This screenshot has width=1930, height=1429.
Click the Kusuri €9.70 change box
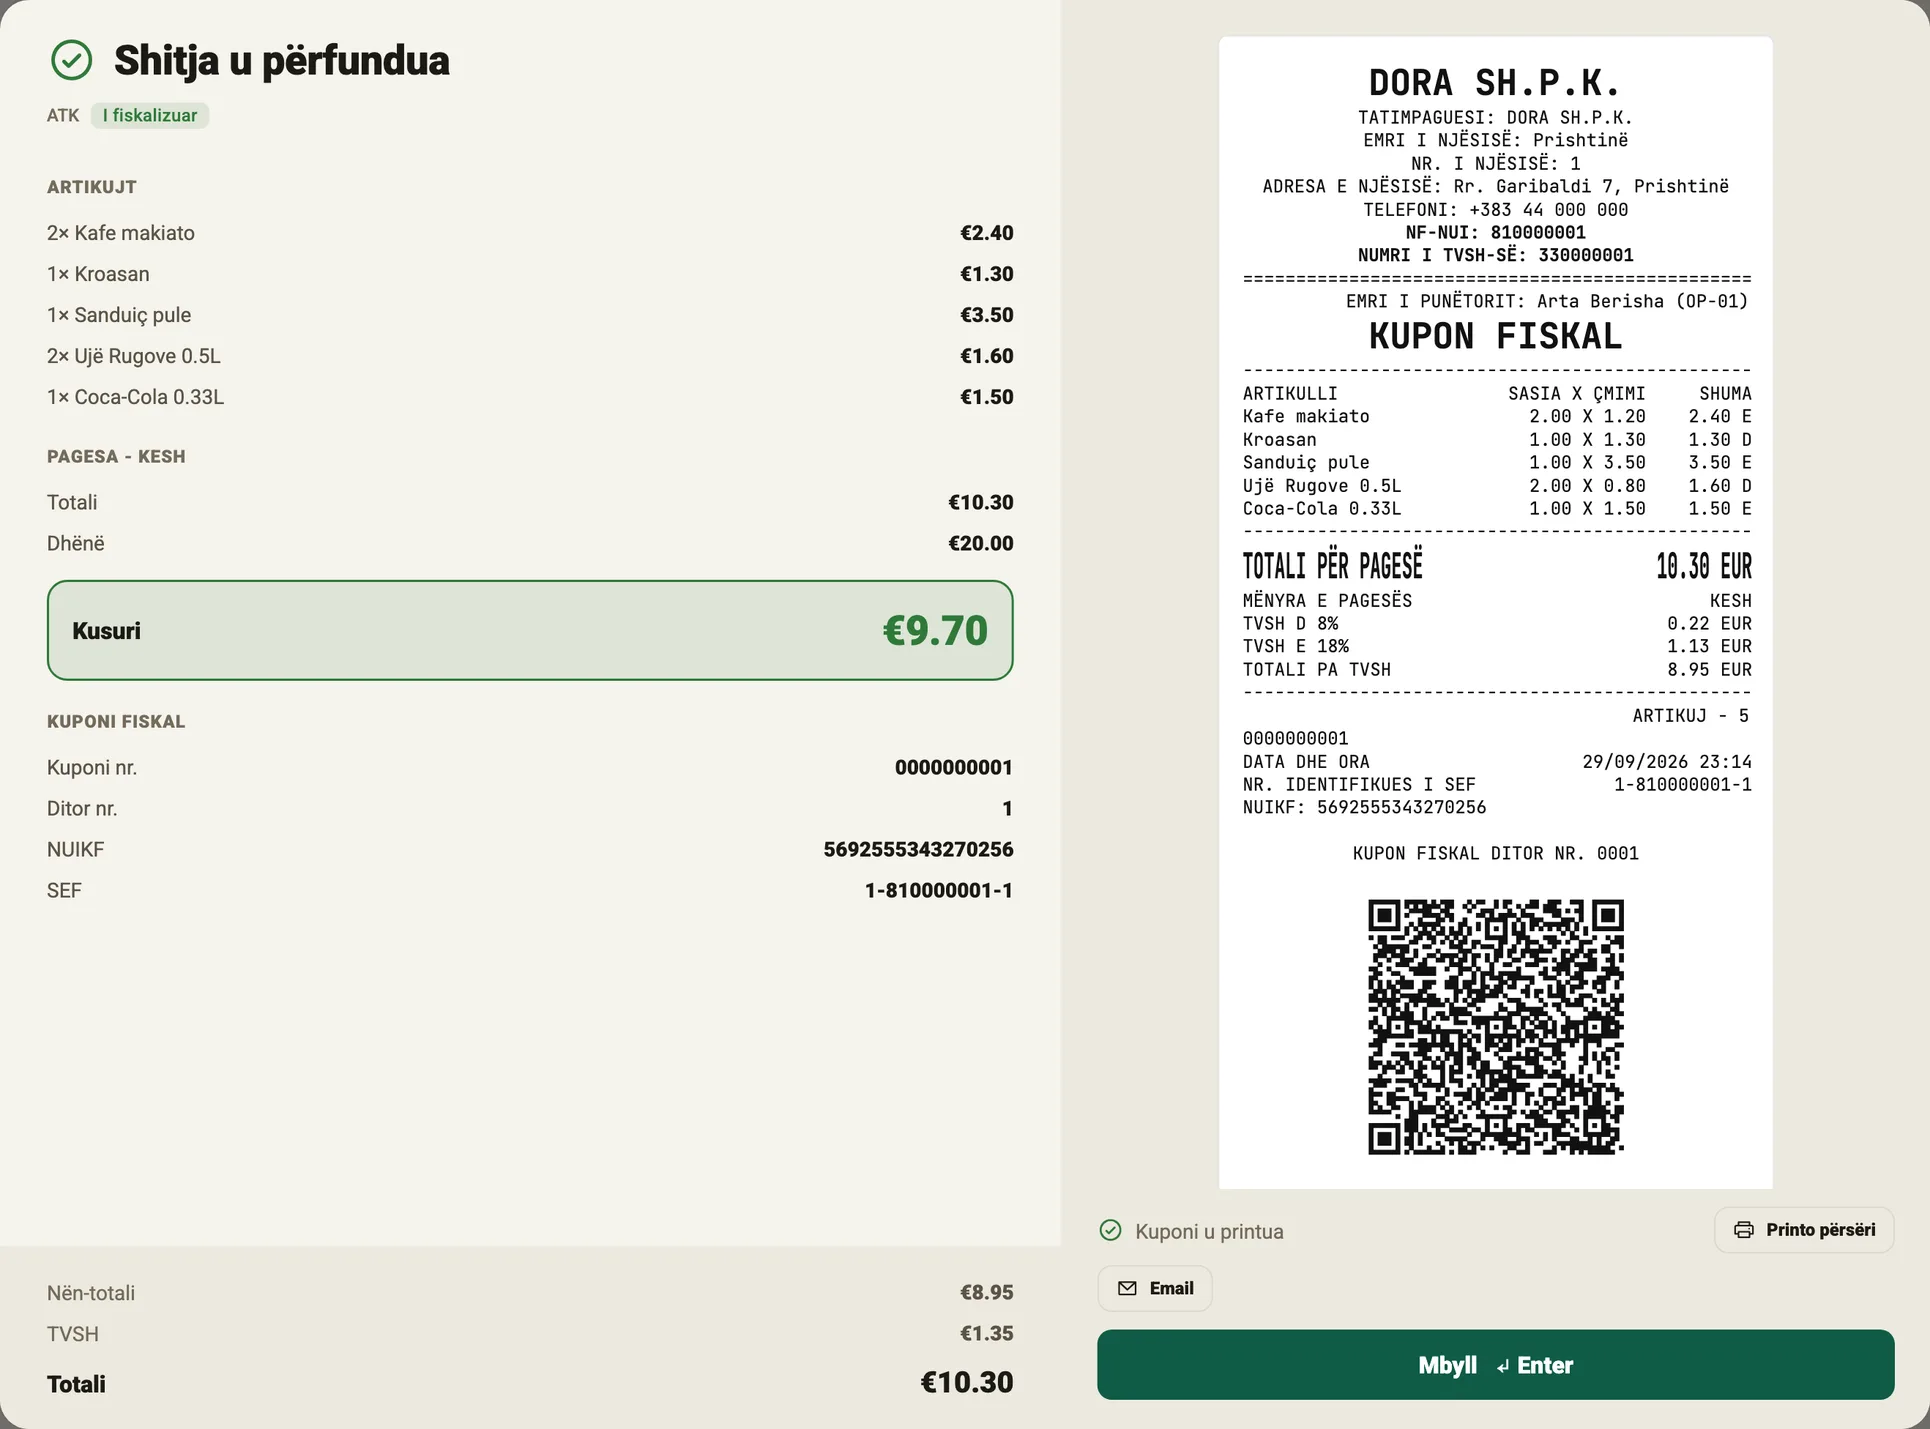point(530,630)
